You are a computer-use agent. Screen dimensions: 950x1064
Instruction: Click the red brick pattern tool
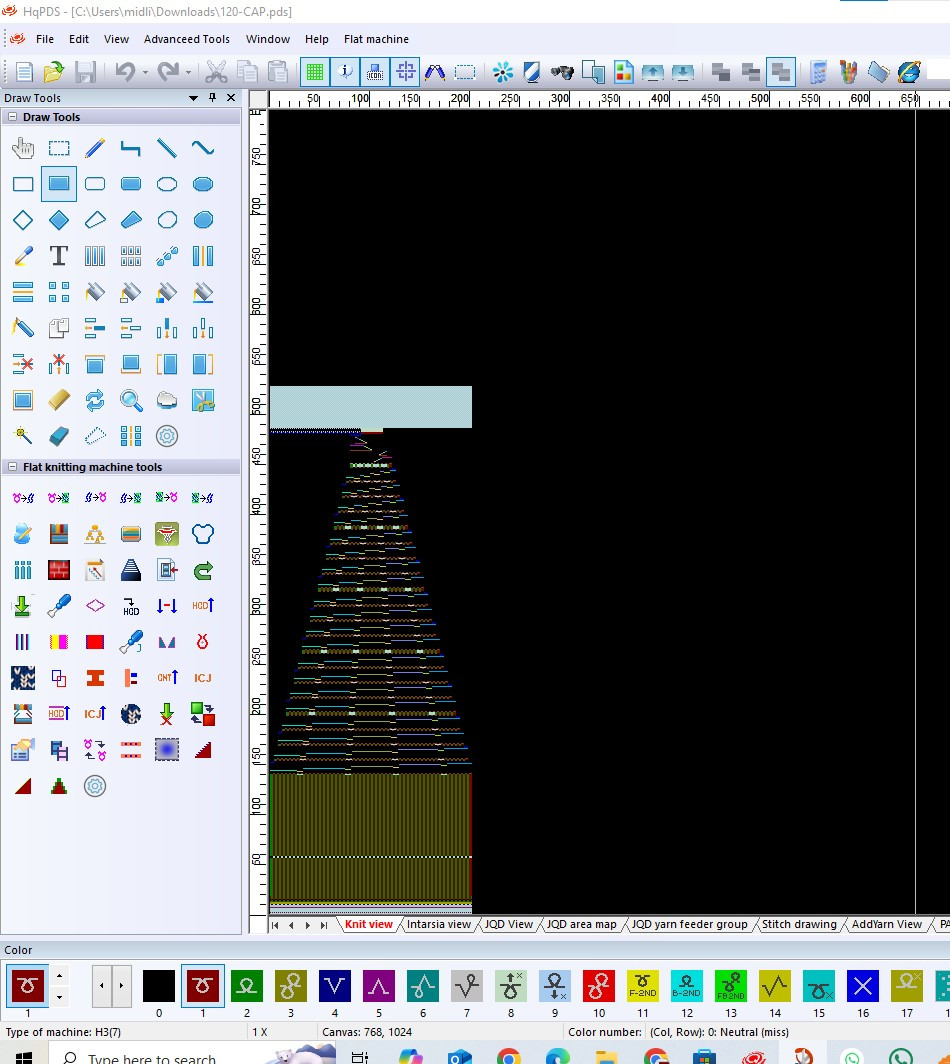[59, 570]
